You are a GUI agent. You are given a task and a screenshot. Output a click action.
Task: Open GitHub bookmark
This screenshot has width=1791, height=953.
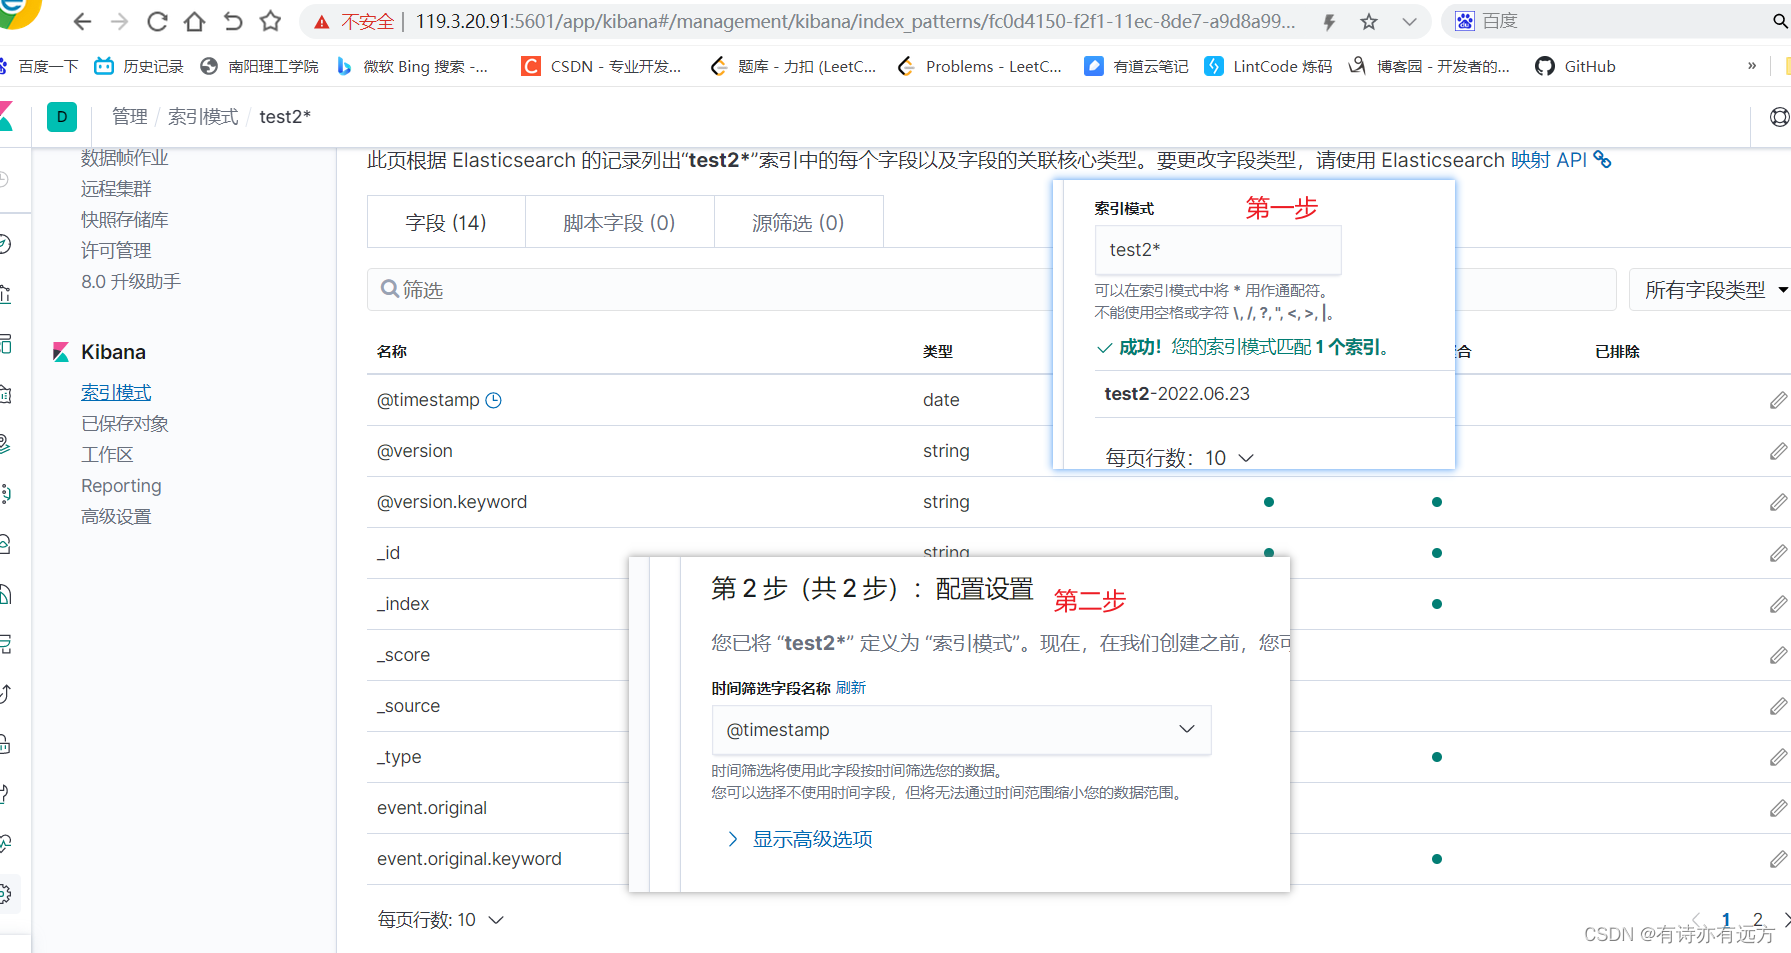click(1575, 66)
